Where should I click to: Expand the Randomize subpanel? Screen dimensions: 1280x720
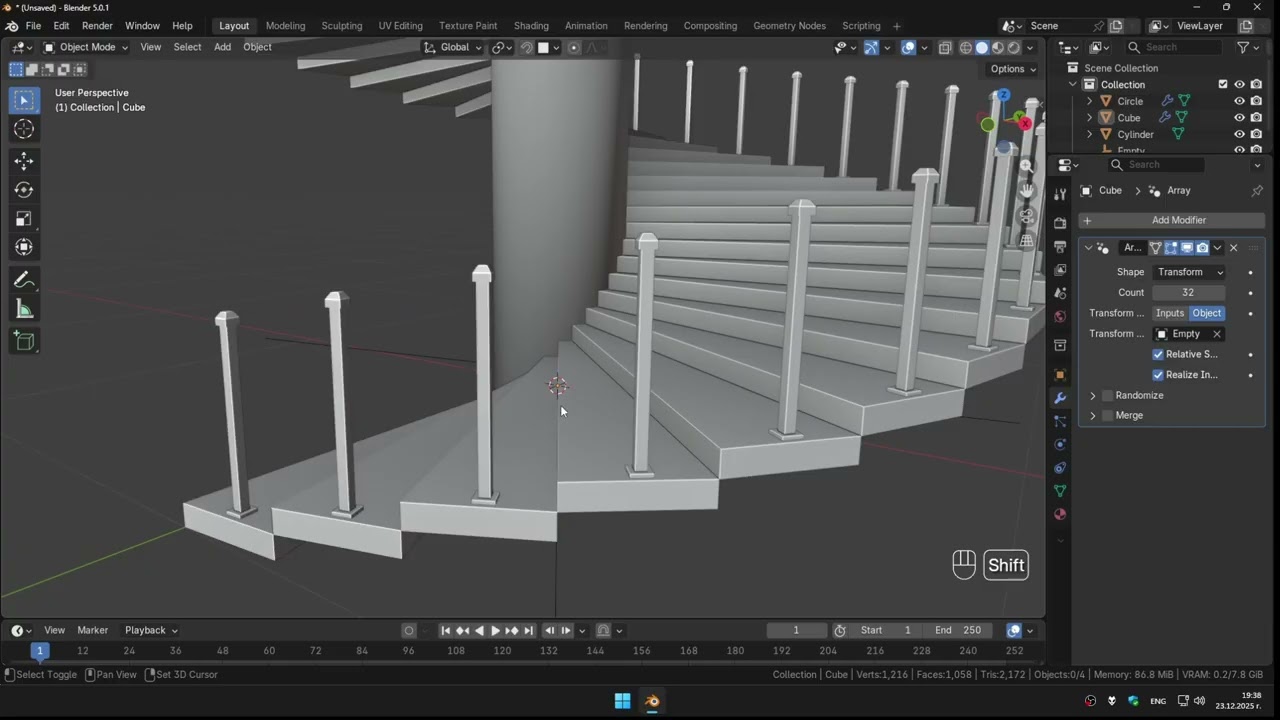tap(1092, 396)
